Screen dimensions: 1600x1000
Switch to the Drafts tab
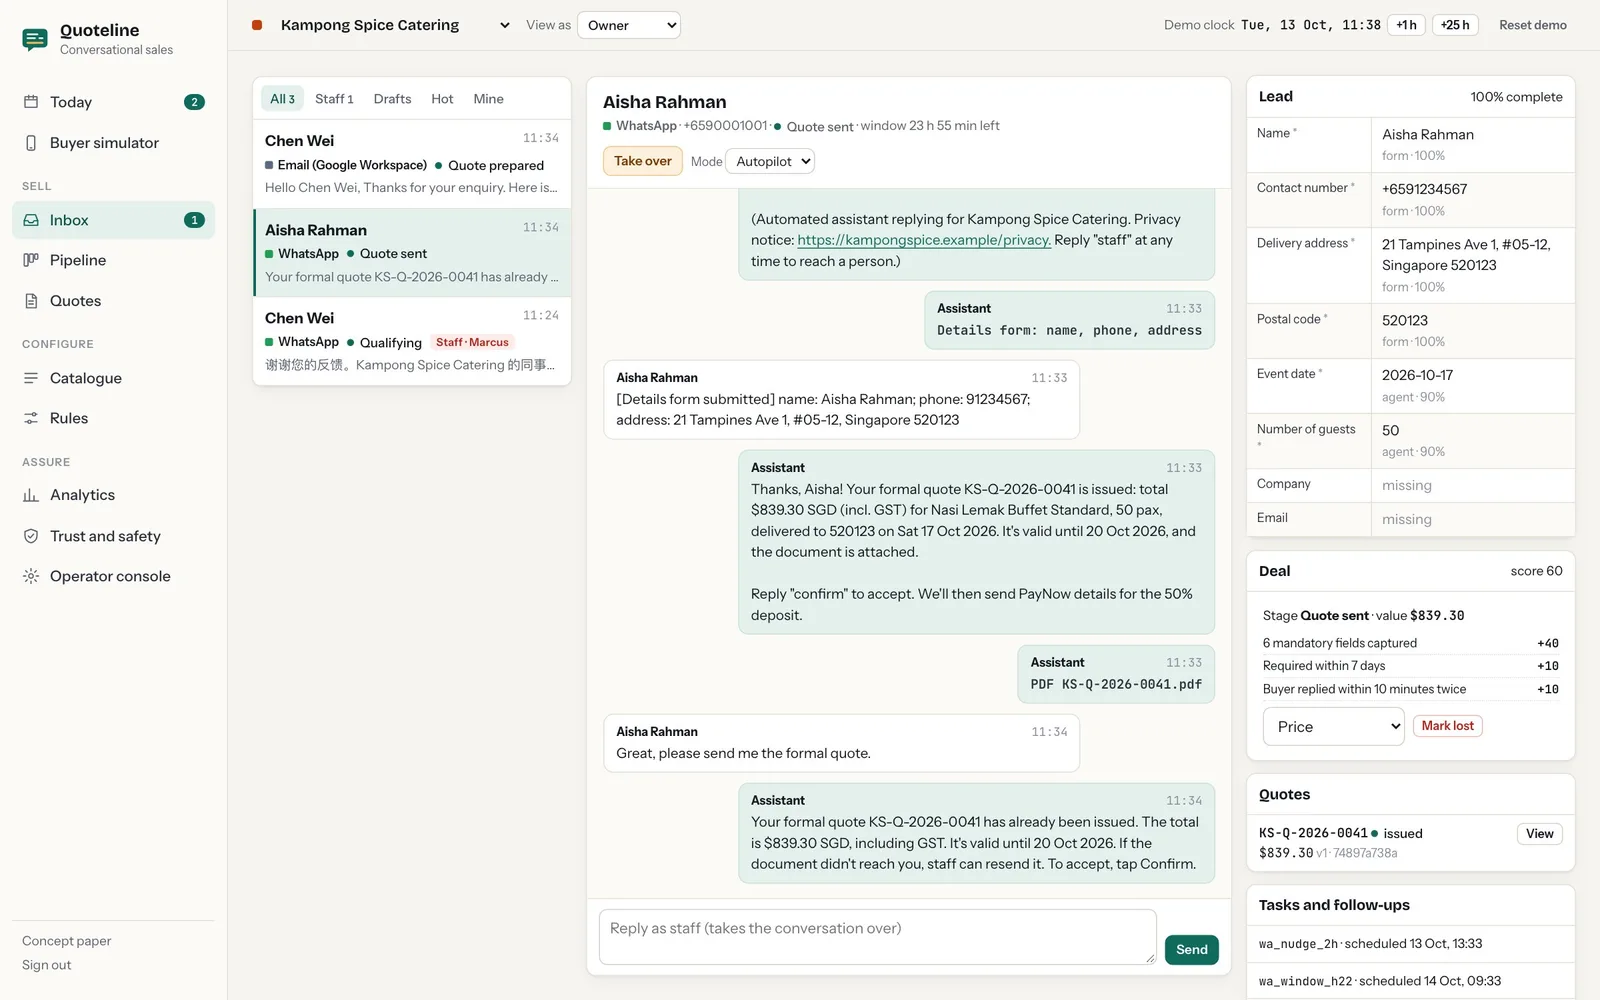point(392,99)
